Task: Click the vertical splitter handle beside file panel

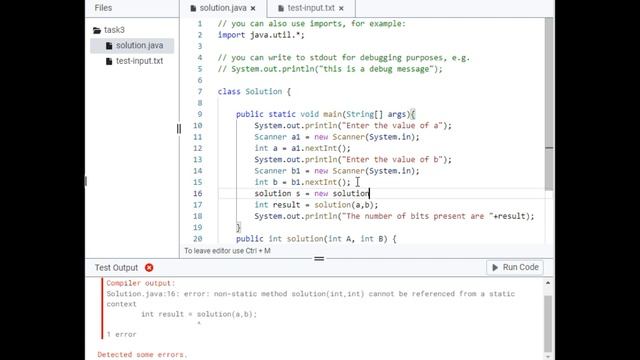Action: [x=179, y=129]
